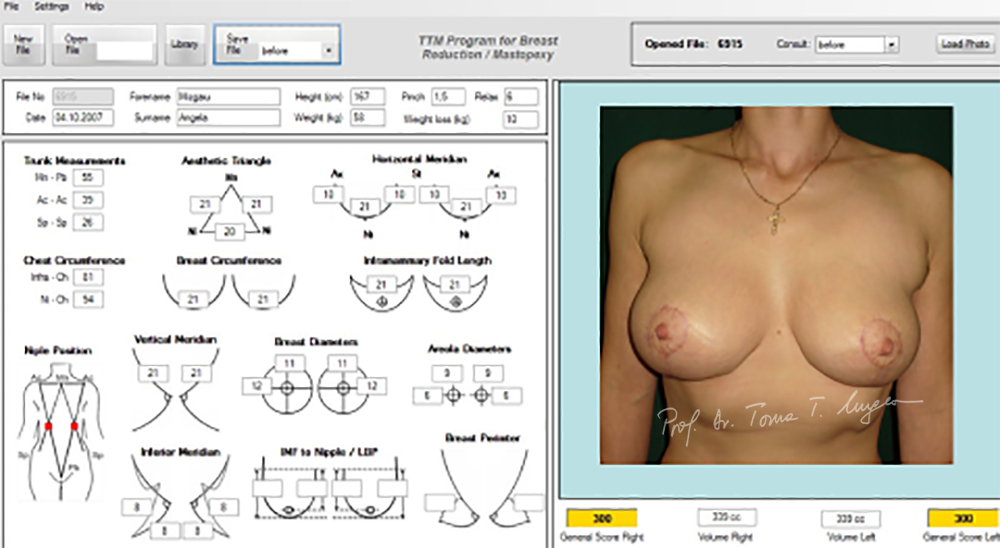Viewport: 1000px width, 548px height.
Task: Click the Library button
Action: pyautogui.click(x=183, y=45)
